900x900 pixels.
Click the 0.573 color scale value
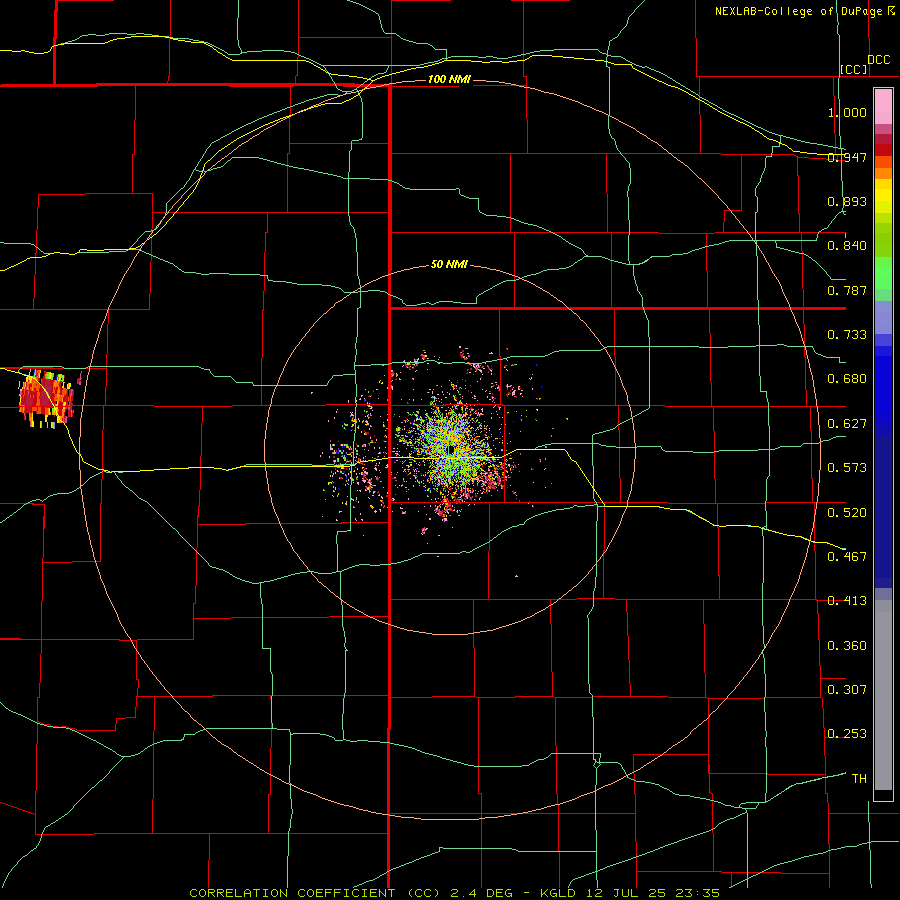847,468
